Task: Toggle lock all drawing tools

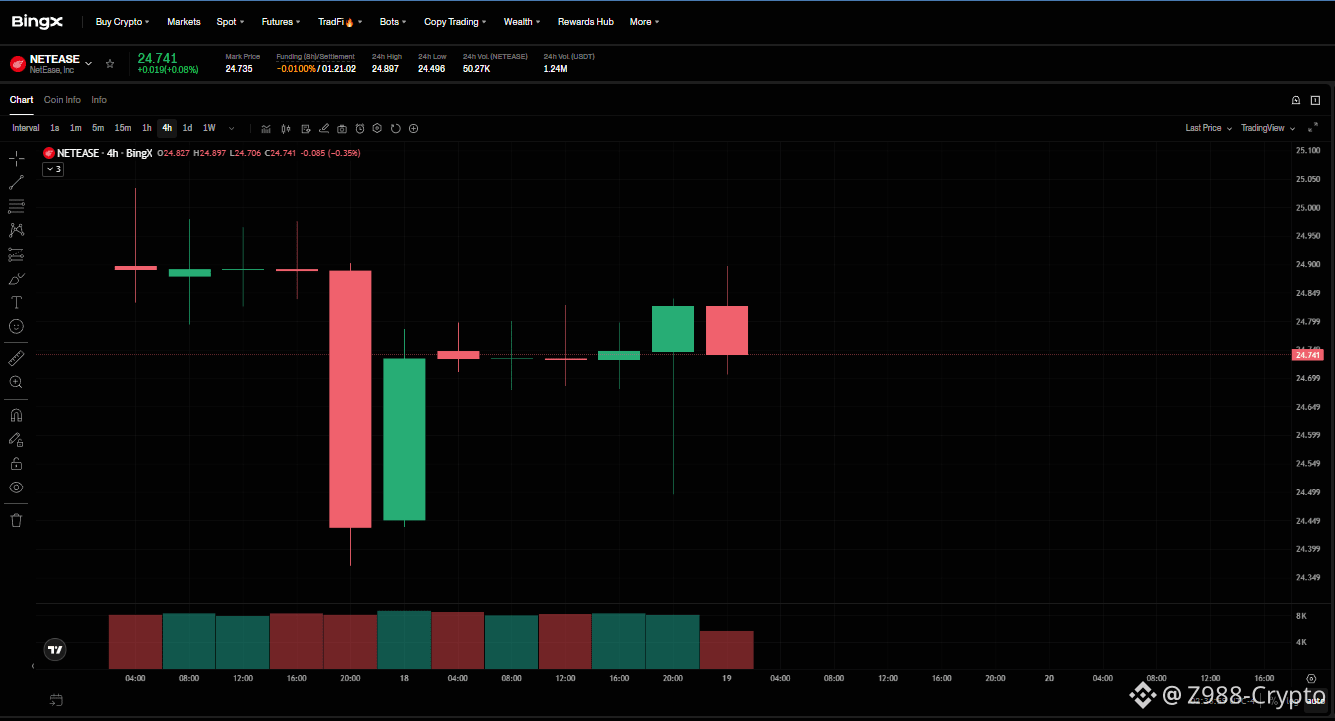Action: [x=16, y=463]
